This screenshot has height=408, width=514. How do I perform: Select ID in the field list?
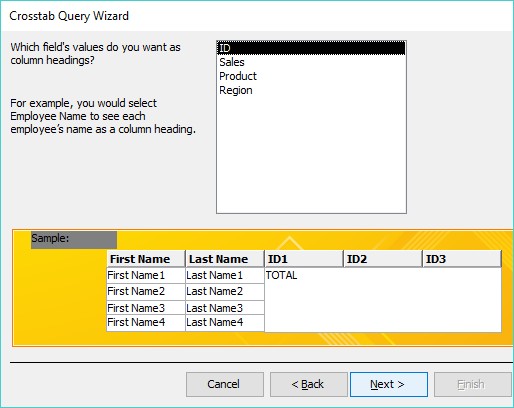(x=311, y=48)
